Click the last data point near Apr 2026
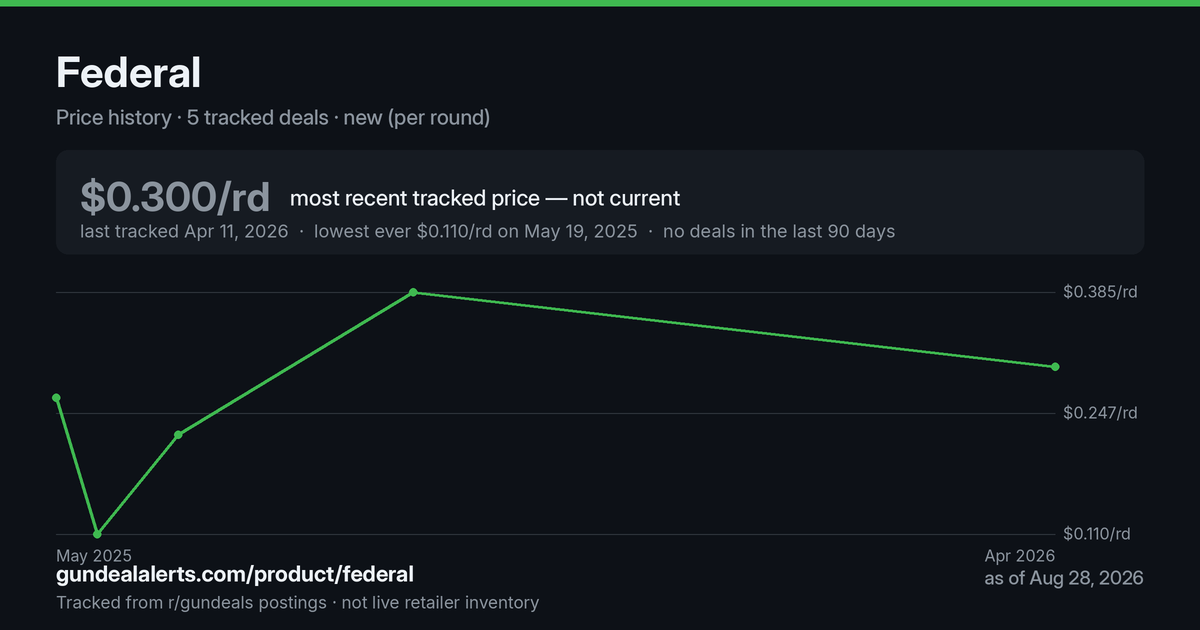 (x=1055, y=367)
